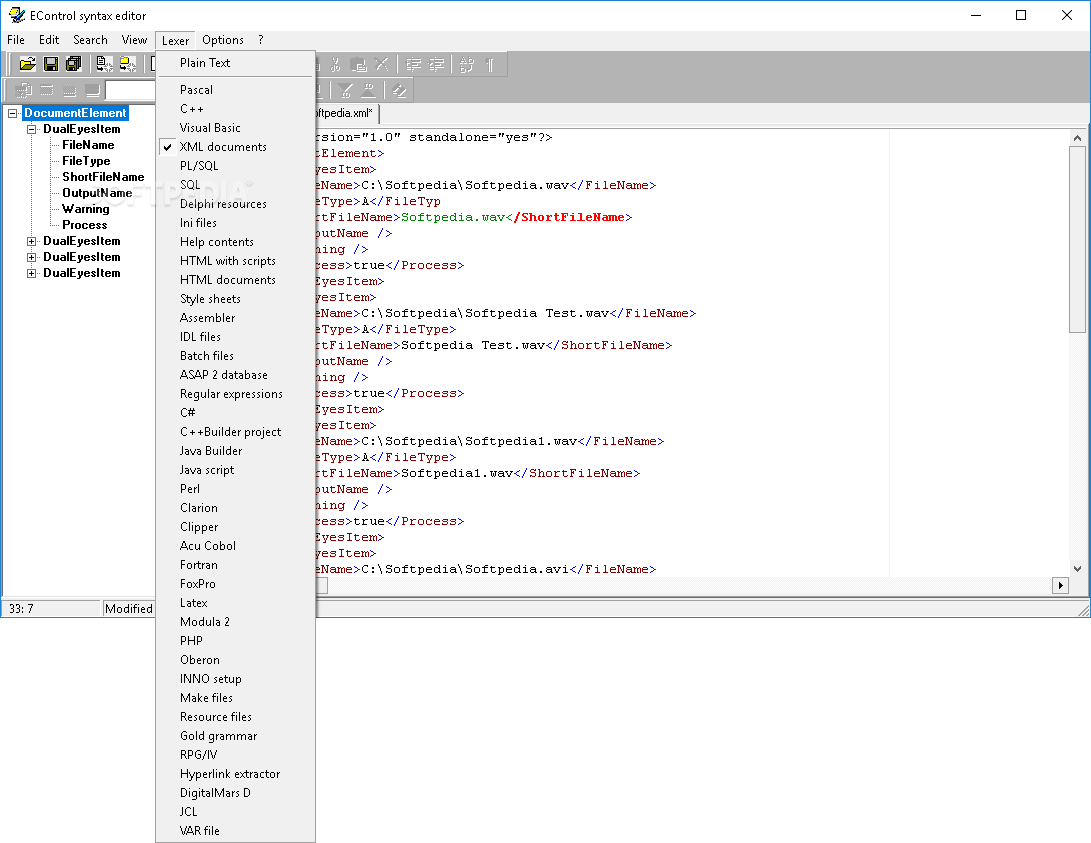Select the Warning tree node

(86, 209)
